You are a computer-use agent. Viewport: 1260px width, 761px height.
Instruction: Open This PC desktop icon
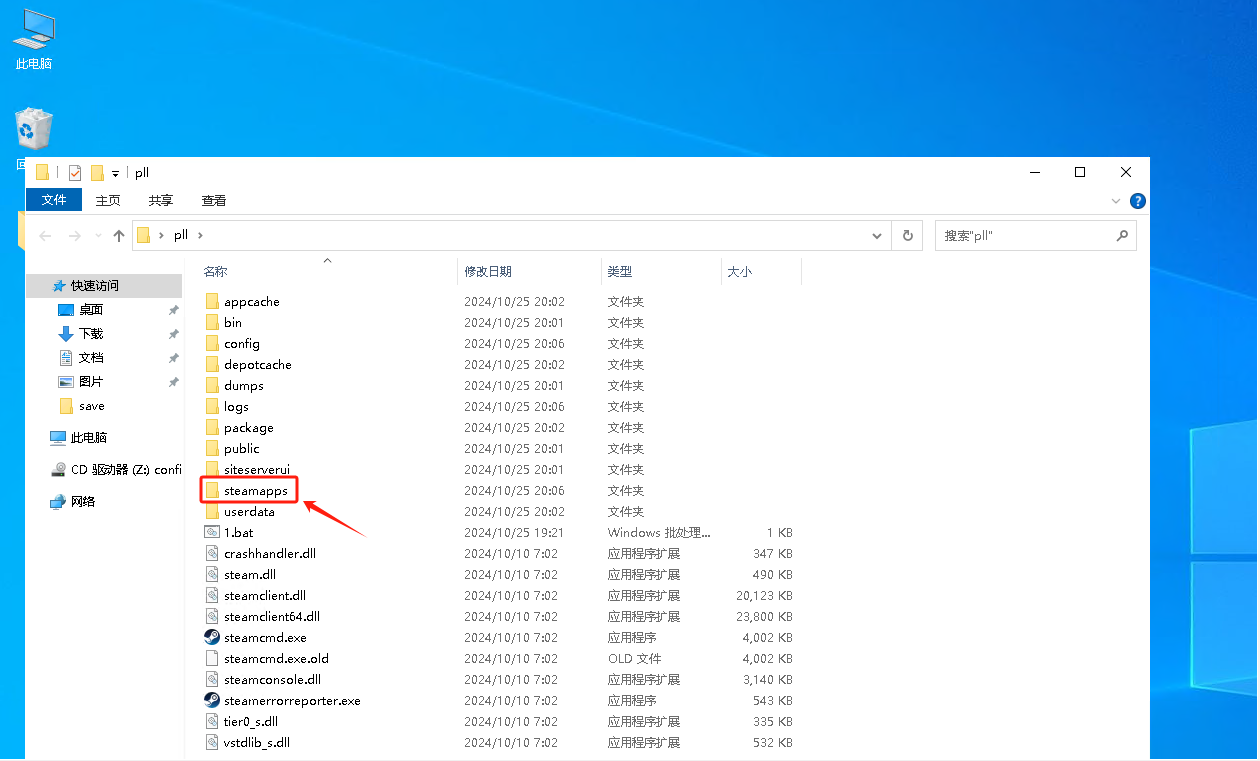pyautogui.click(x=33, y=40)
